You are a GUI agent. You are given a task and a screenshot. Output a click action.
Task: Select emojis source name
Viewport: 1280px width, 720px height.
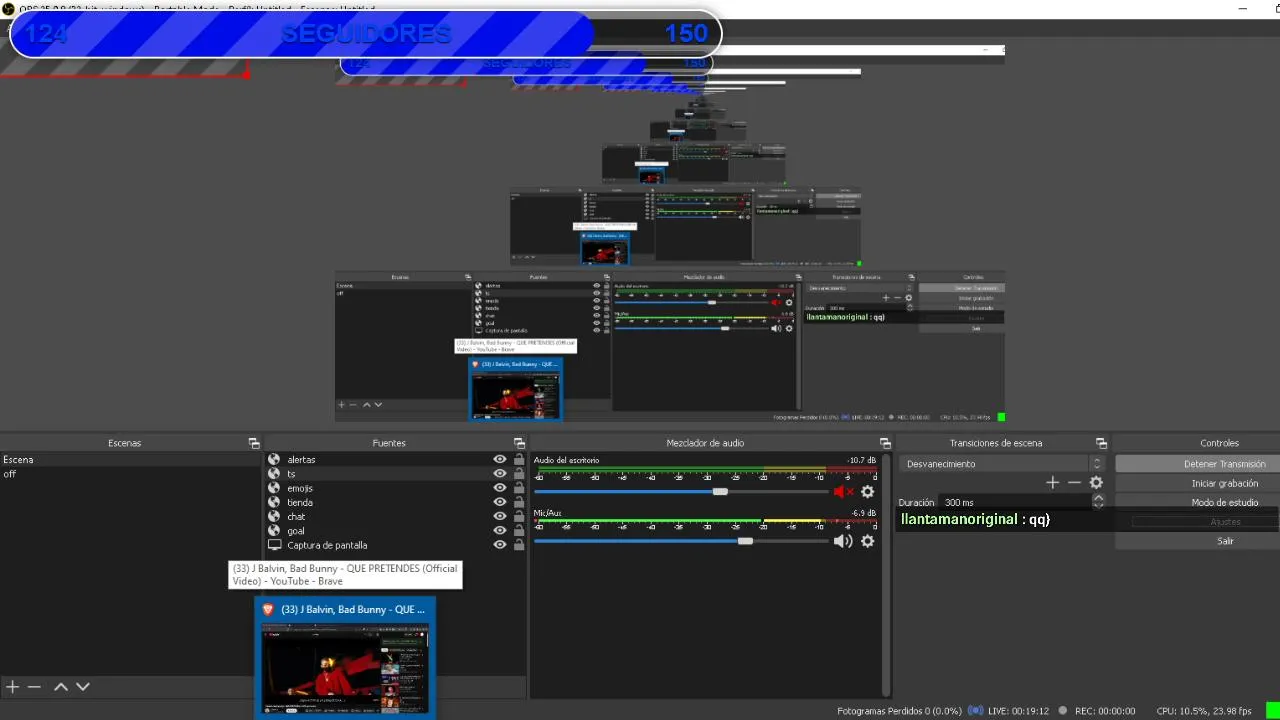300,488
